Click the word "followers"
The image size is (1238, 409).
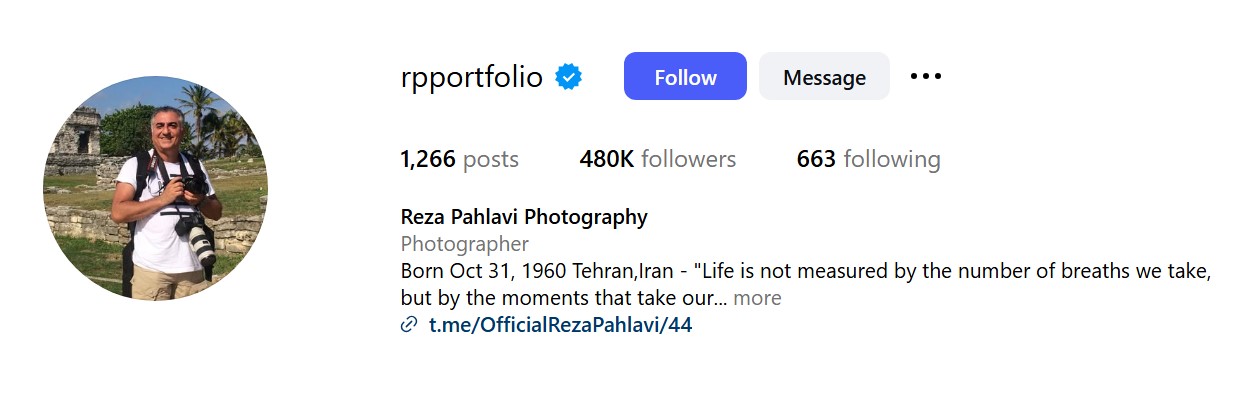[x=688, y=159]
